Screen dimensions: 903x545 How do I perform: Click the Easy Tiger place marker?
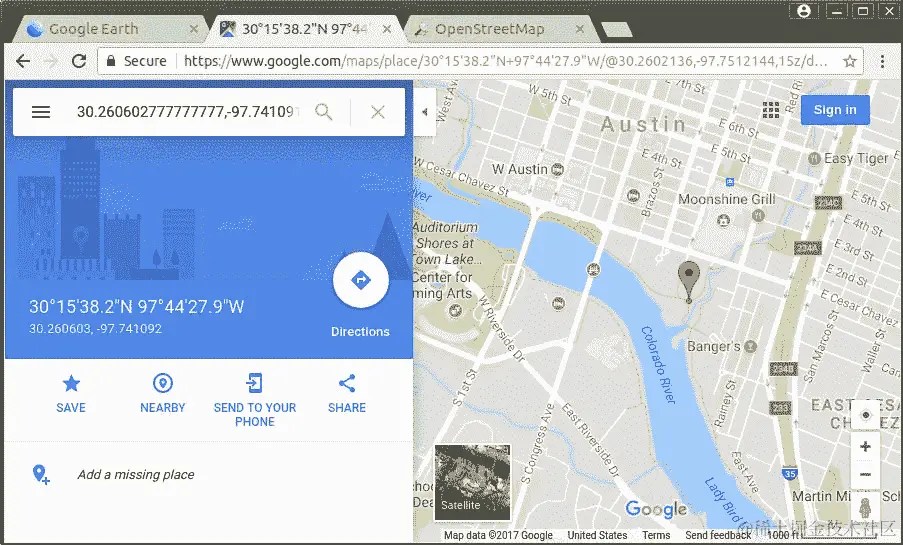point(814,158)
